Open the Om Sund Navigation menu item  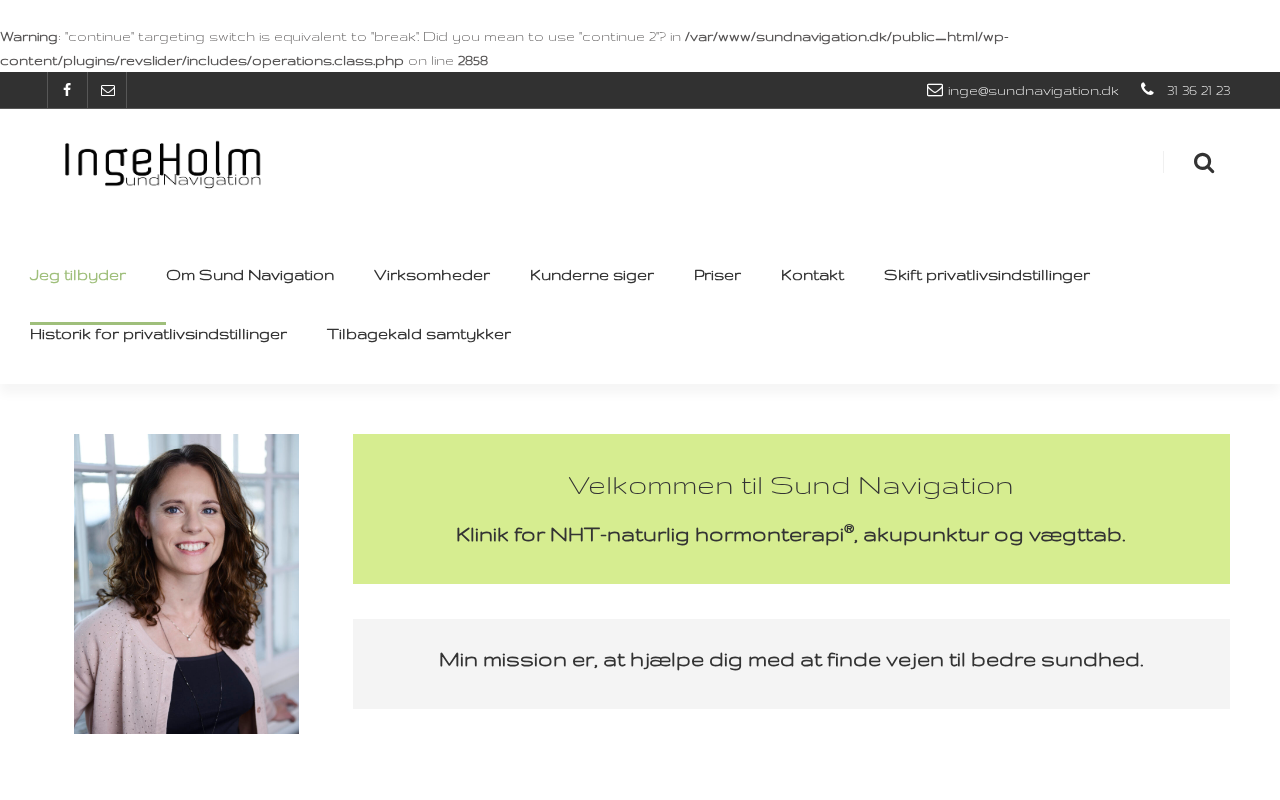250,275
